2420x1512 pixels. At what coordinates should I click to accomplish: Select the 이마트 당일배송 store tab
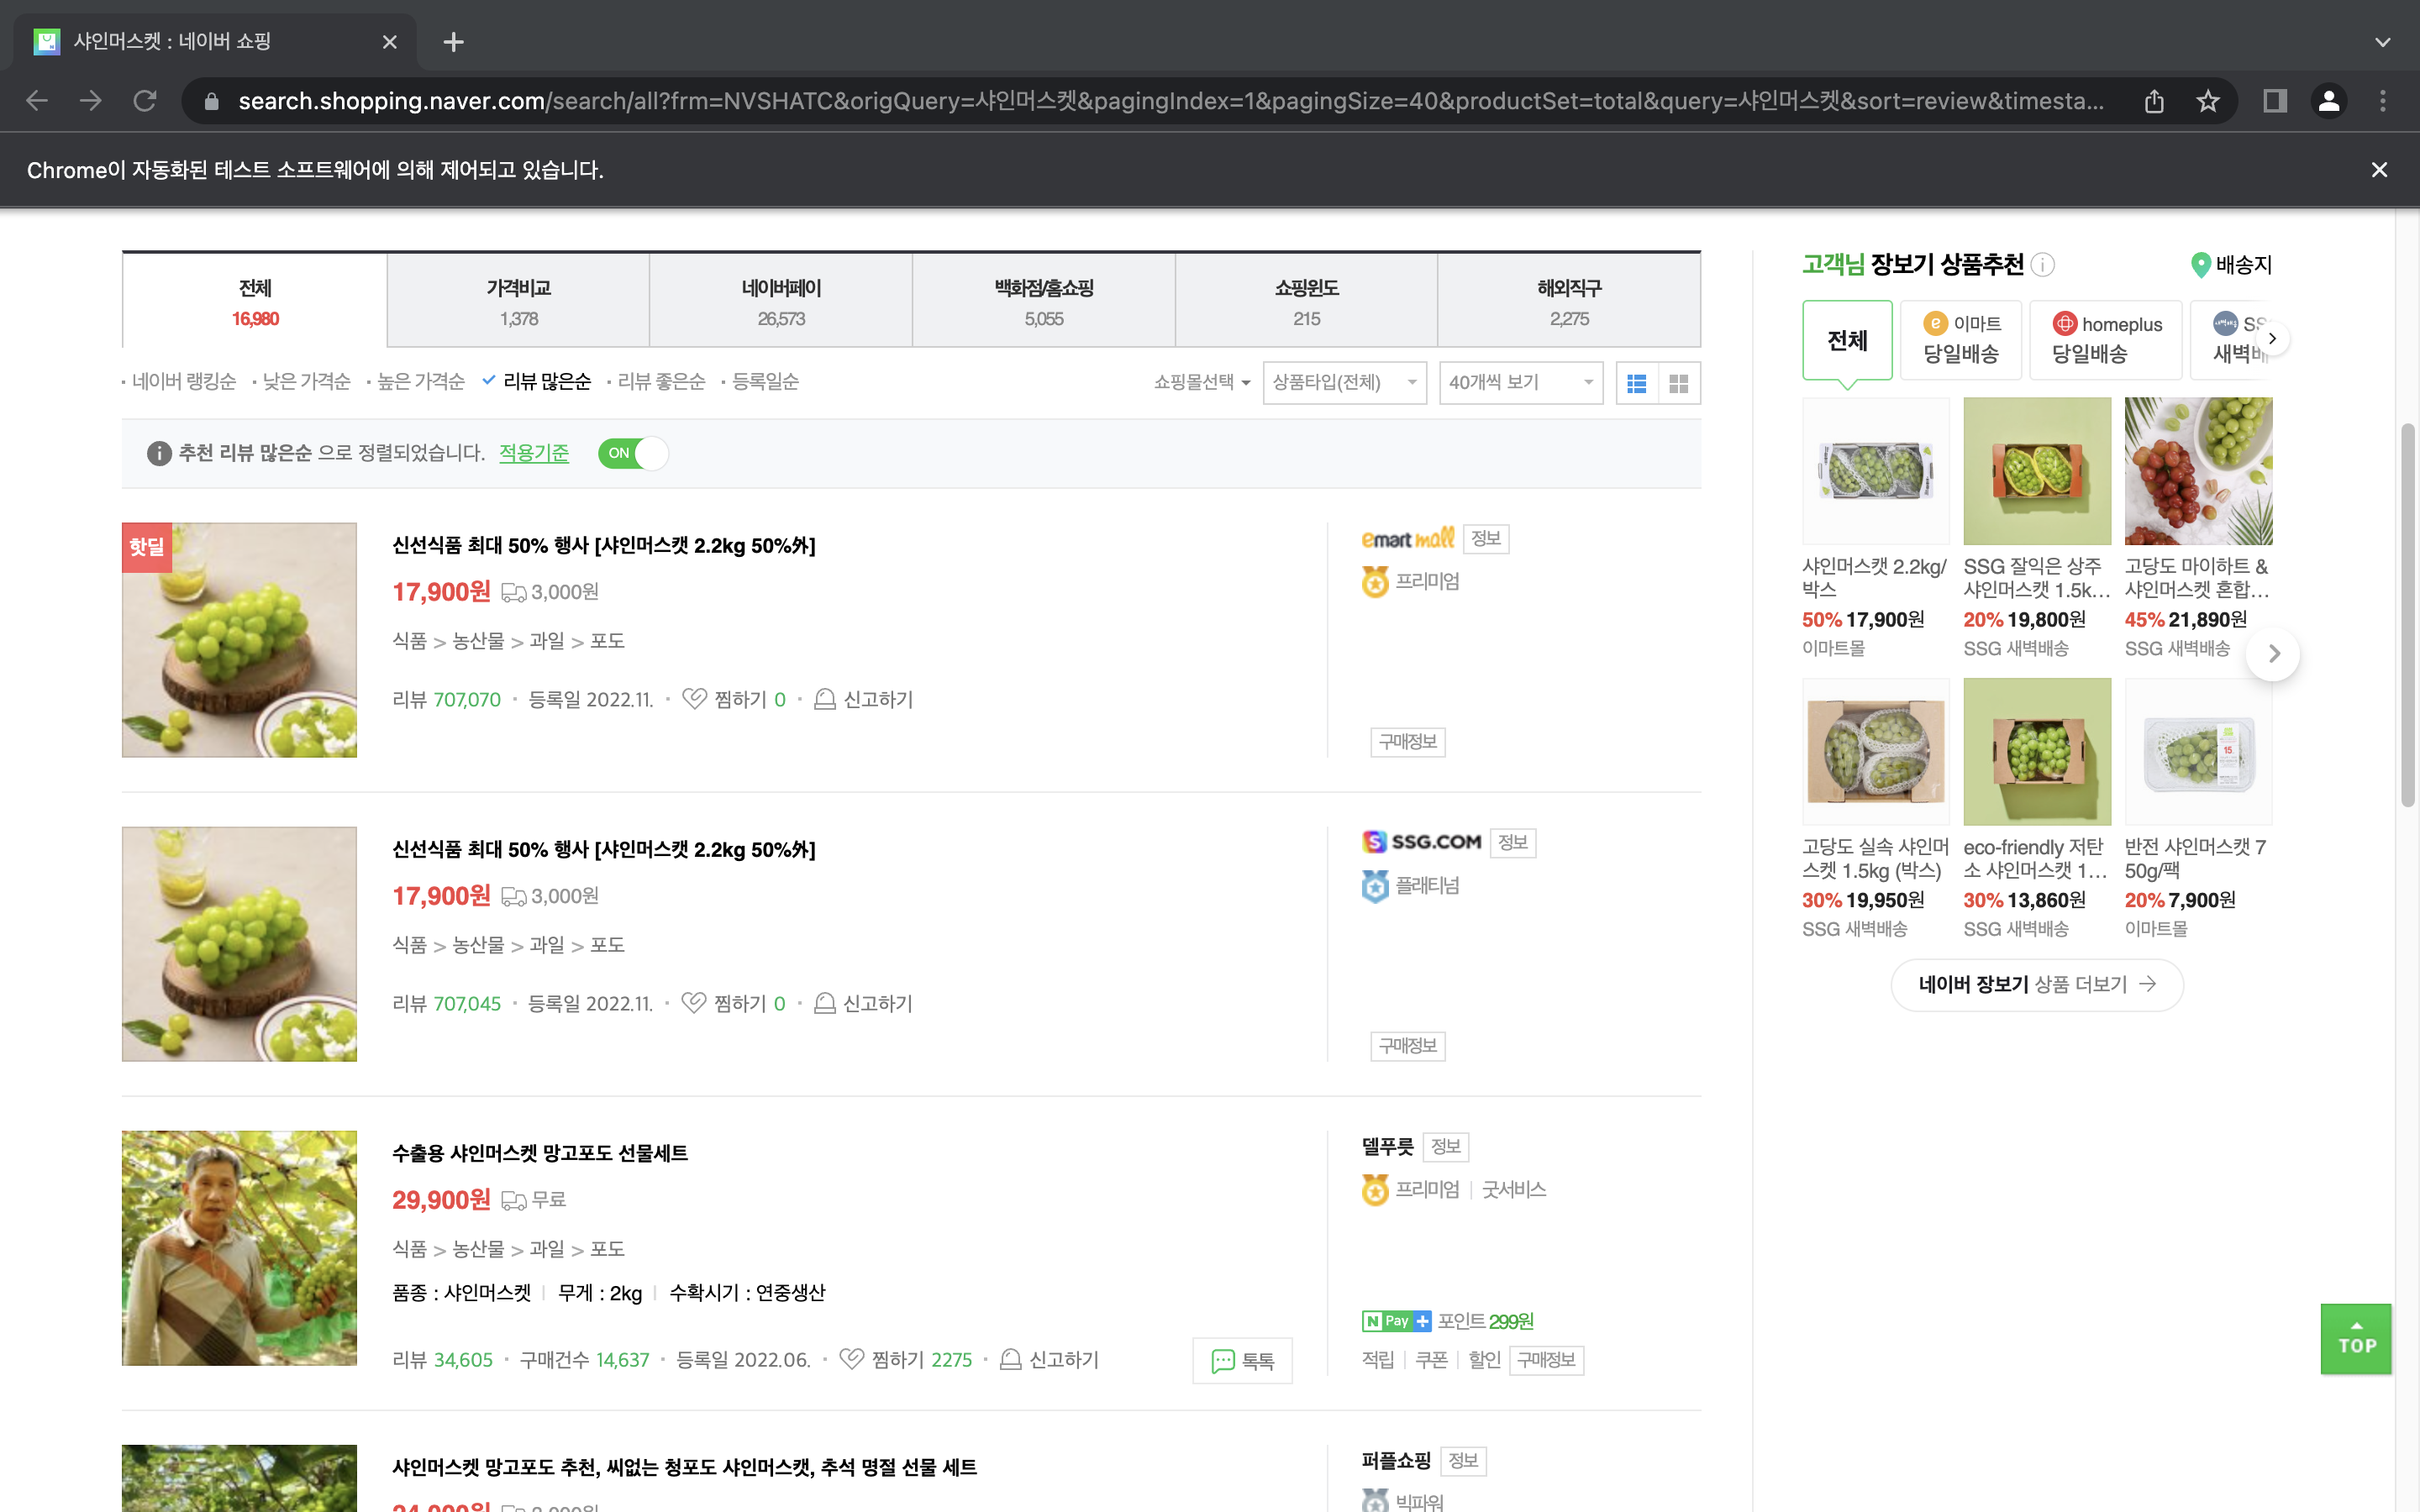(x=1961, y=340)
